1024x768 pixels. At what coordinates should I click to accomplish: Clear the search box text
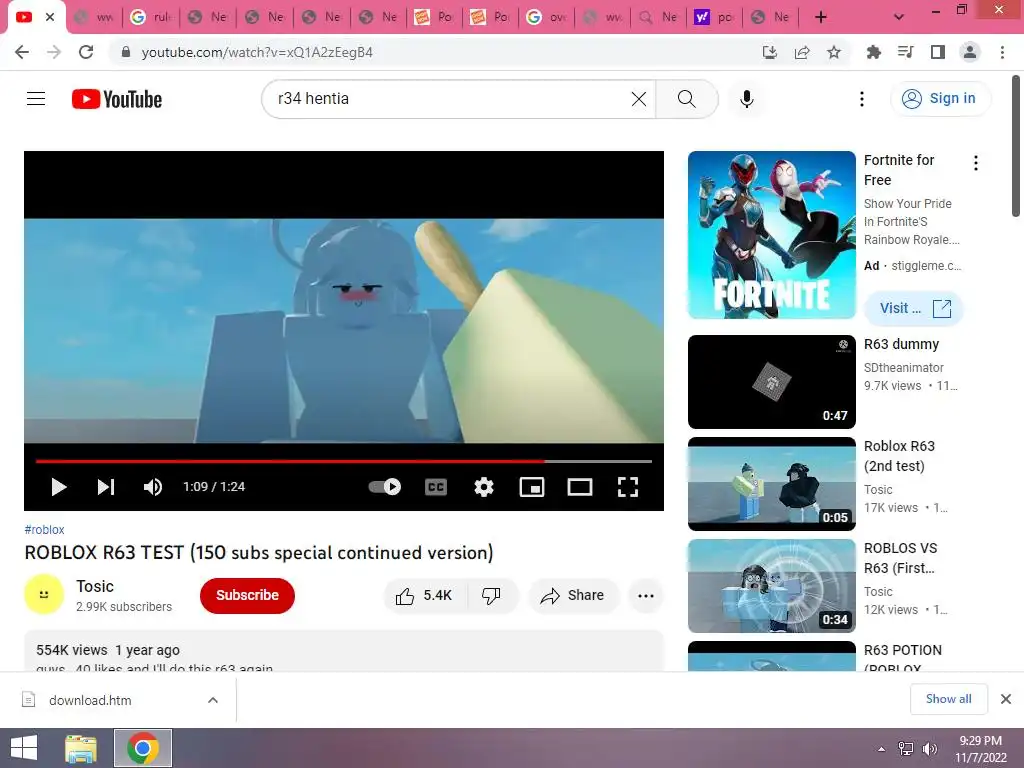(639, 99)
